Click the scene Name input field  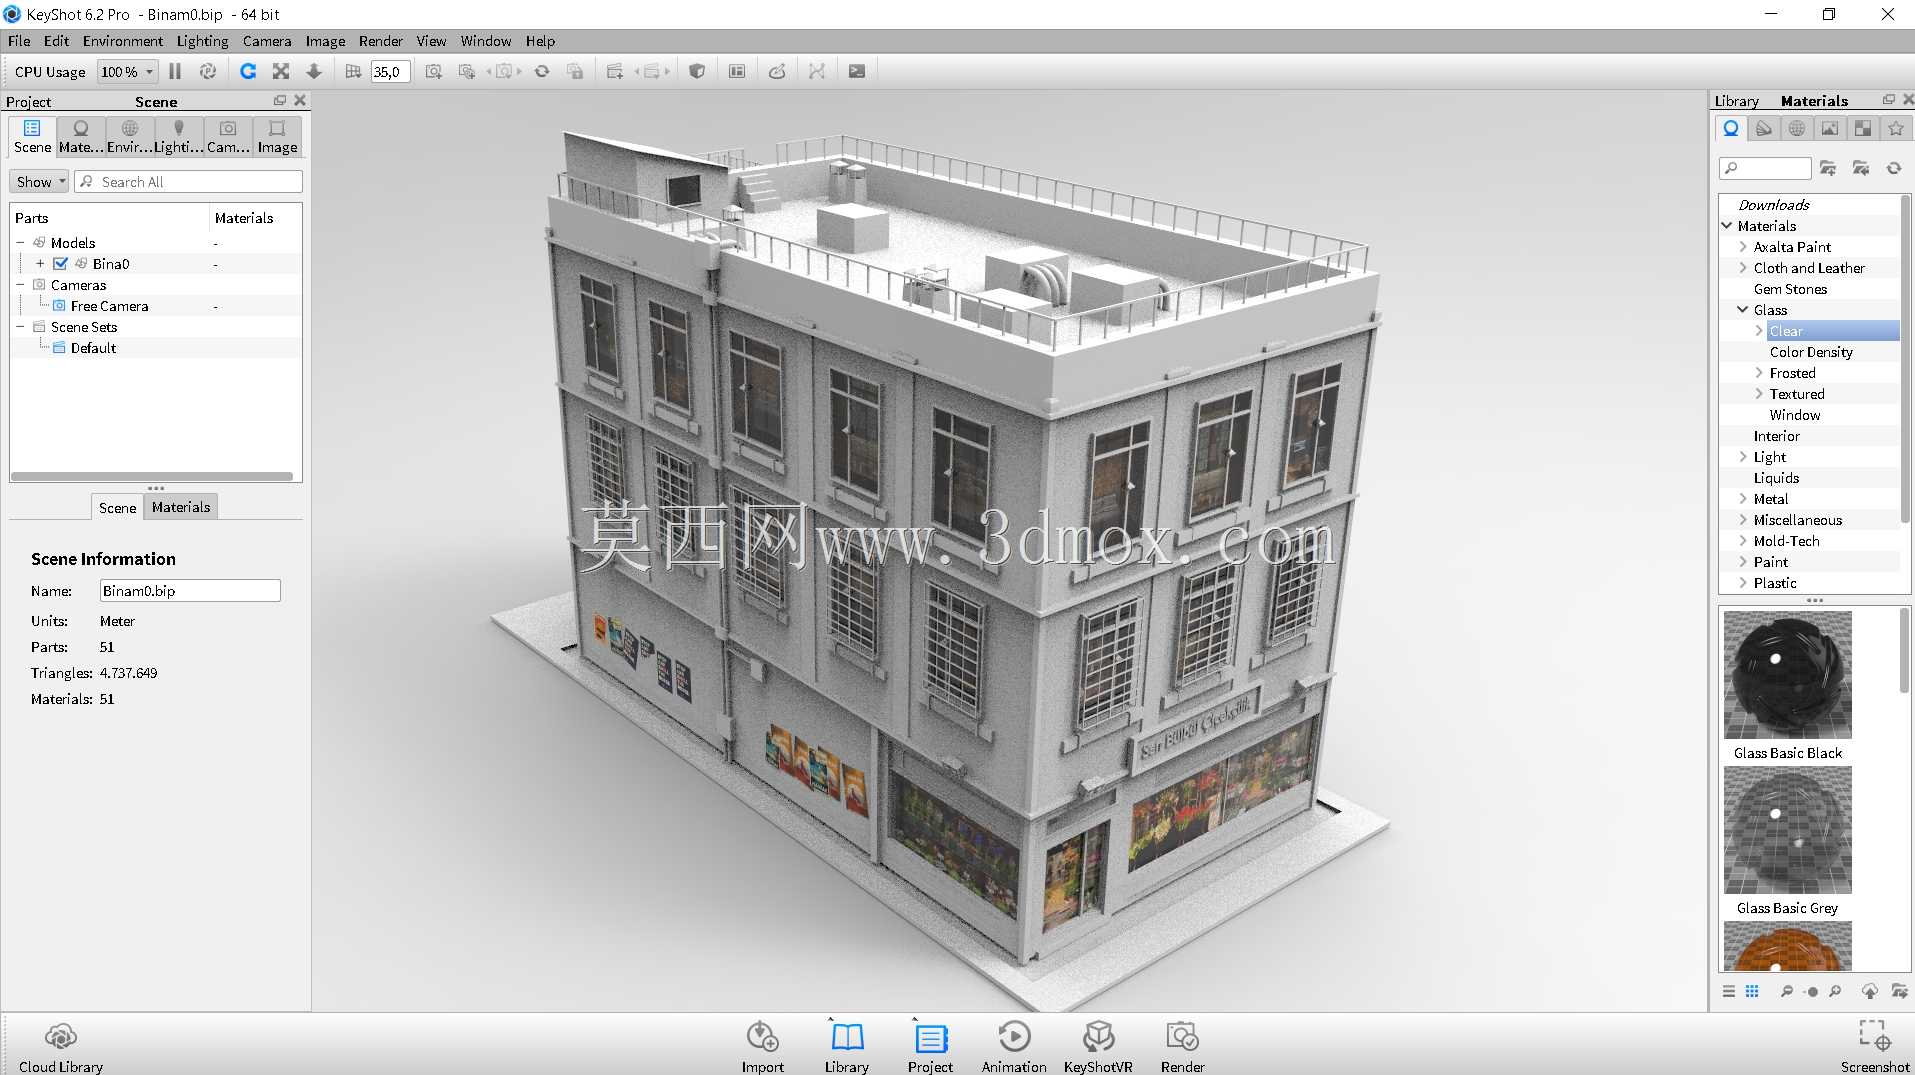[x=190, y=591]
